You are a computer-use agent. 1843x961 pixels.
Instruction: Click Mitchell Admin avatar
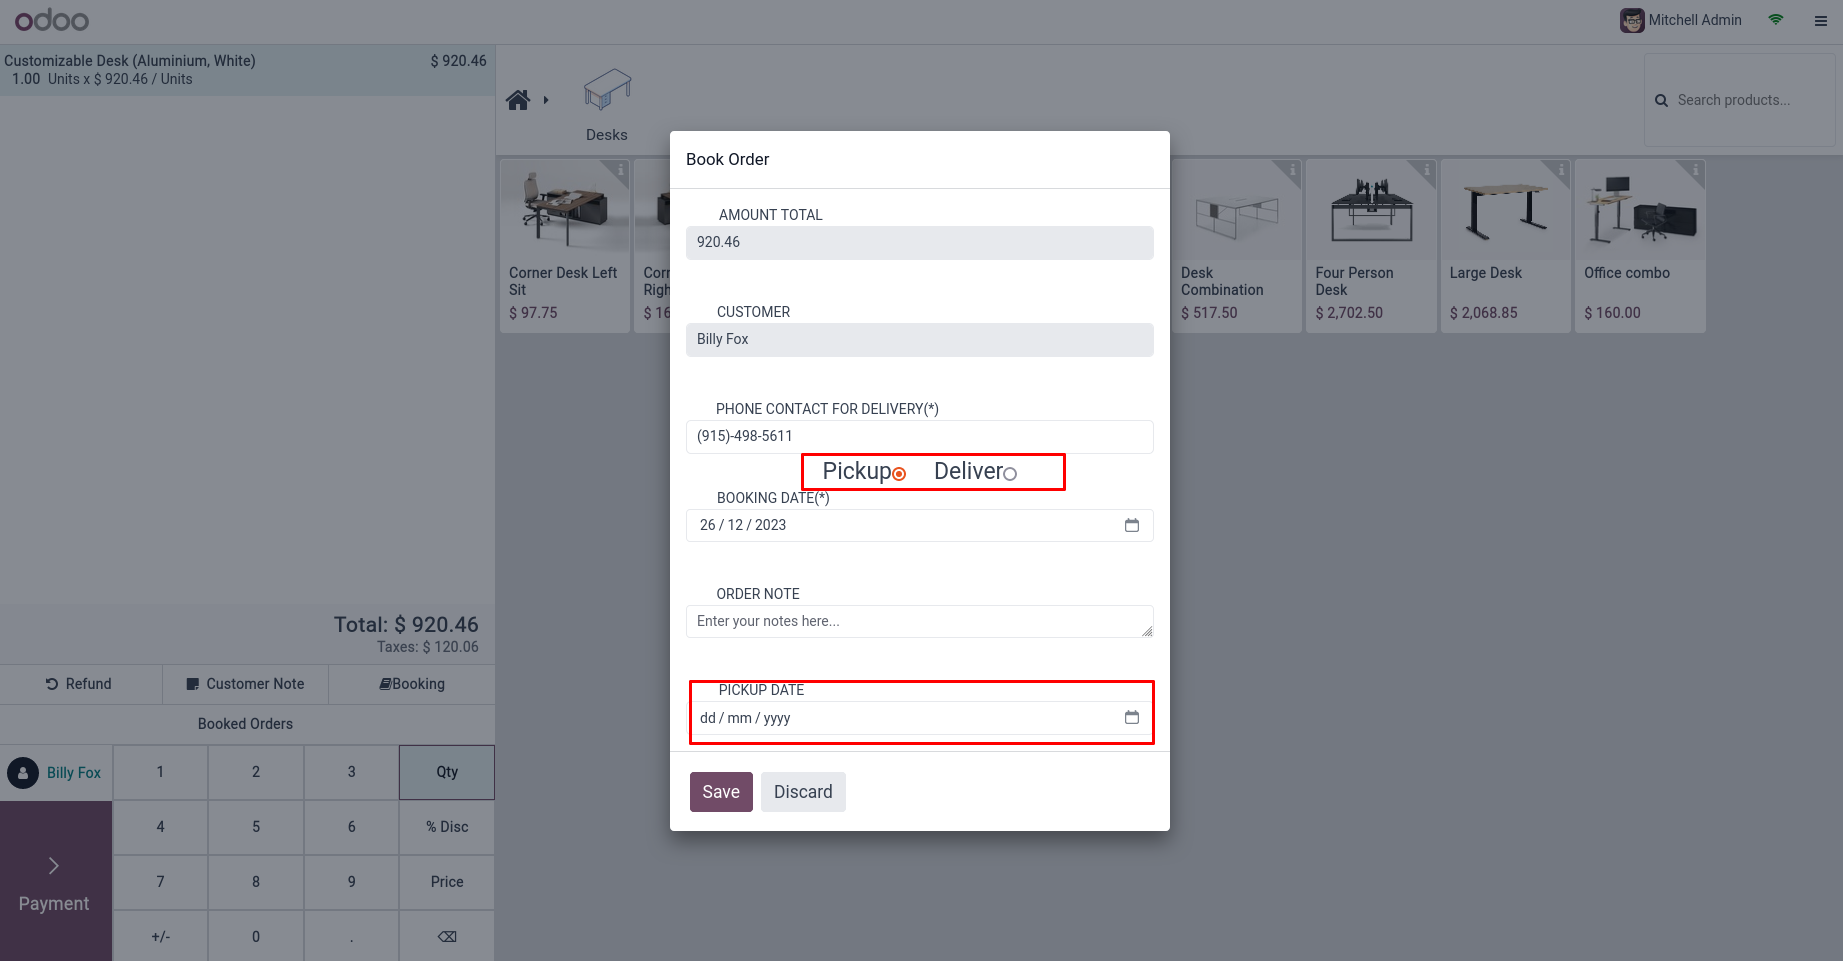coord(1632,20)
